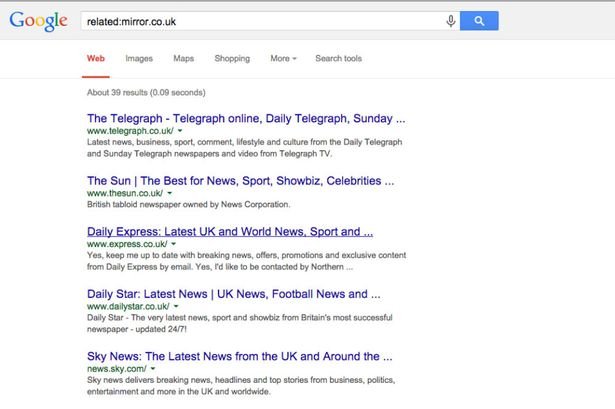This screenshot has height=409, width=615.
Task: Open The Sun search result link
Action: coord(240,181)
